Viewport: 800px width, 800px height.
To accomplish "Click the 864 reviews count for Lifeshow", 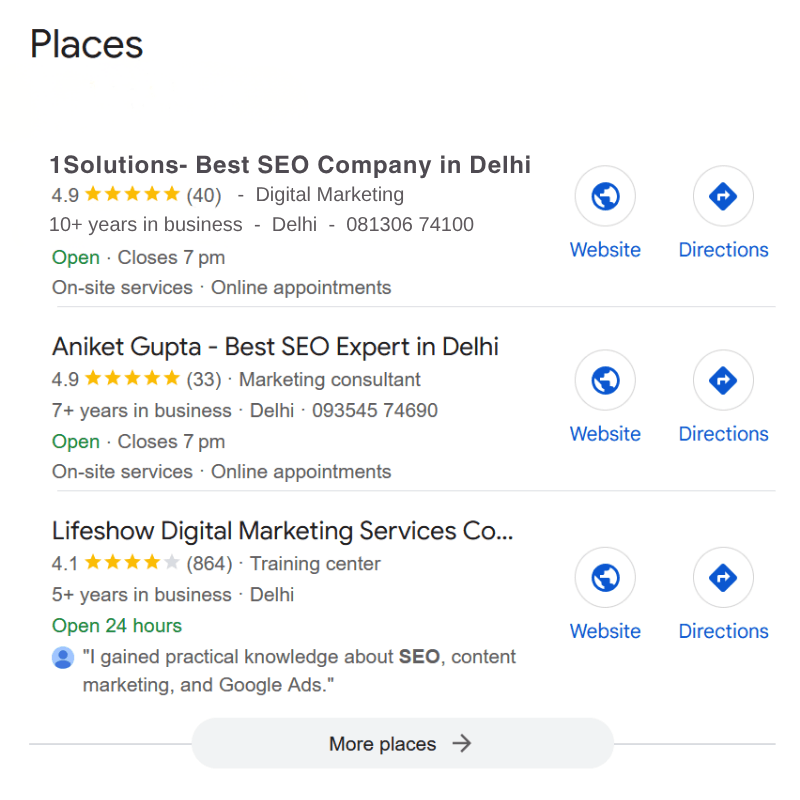I will pos(209,564).
